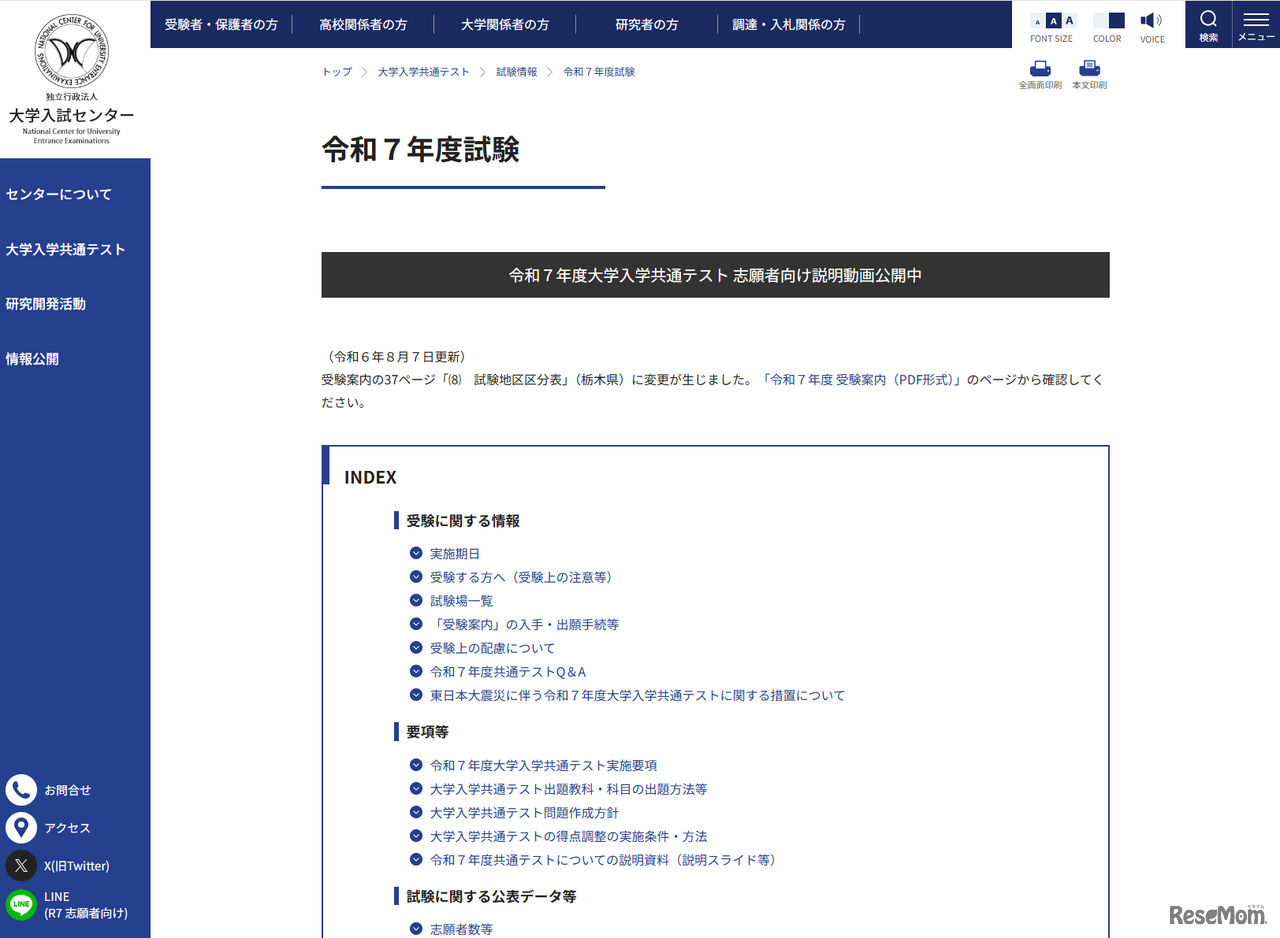Open the アクセス location pin icon
1280x938 pixels.
[21, 828]
